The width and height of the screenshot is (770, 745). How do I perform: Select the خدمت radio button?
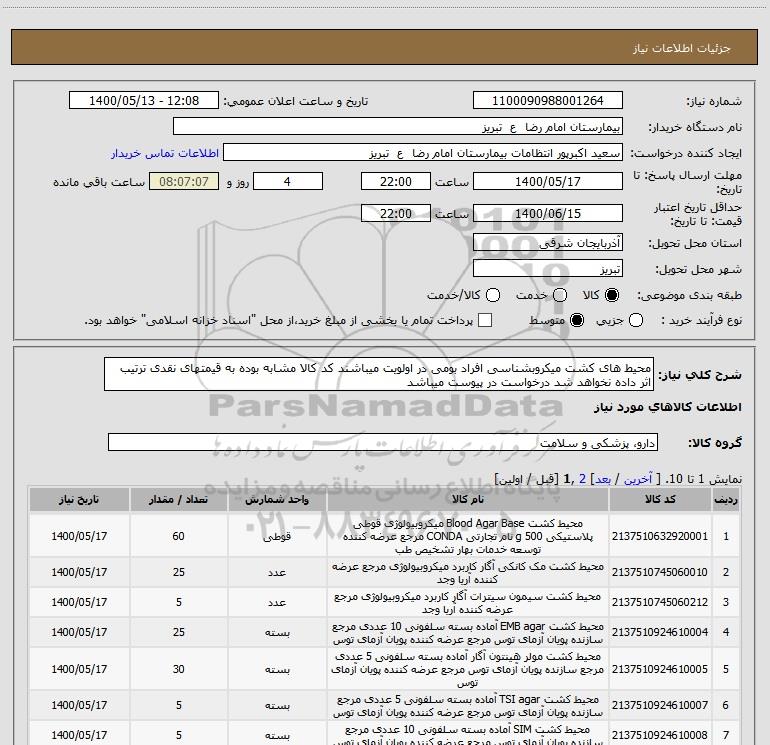pos(560,295)
